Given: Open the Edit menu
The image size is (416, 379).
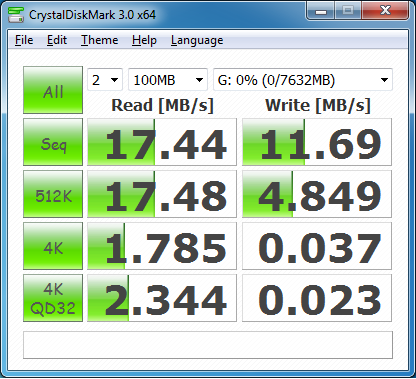Looking at the screenshot, I should pyautogui.click(x=57, y=40).
